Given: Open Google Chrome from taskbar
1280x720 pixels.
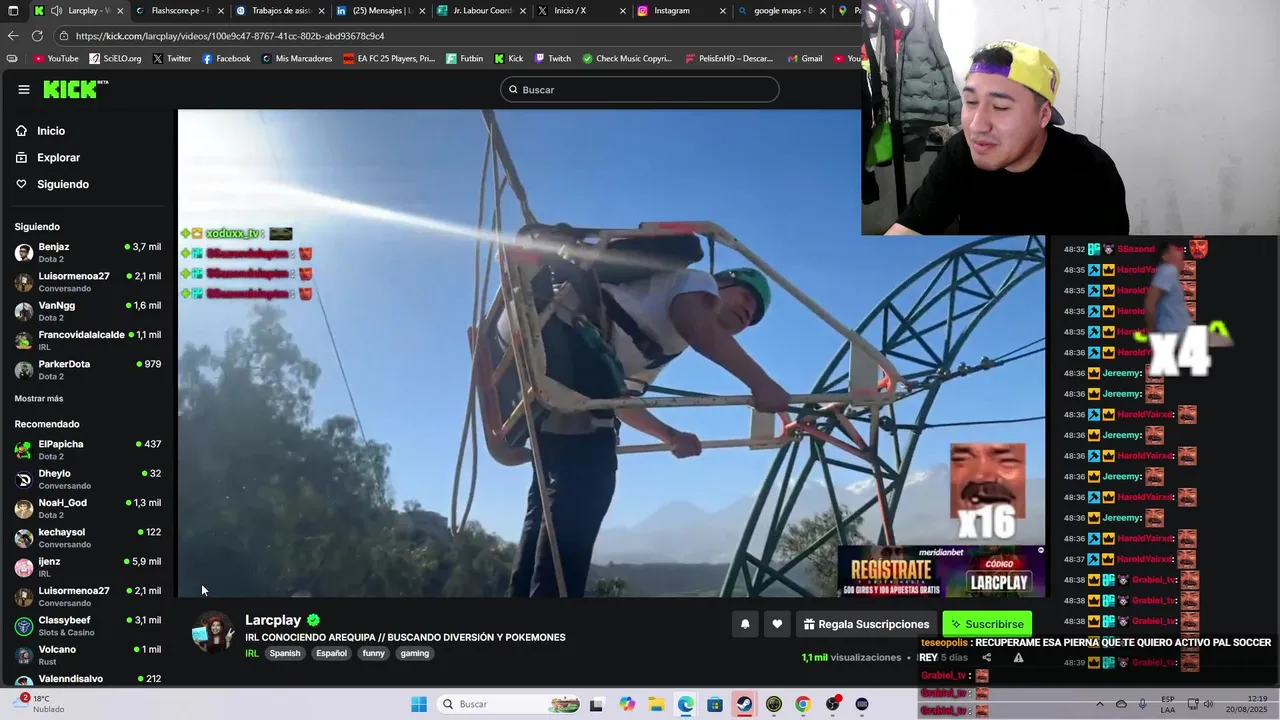Looking at the screenshot, I should [803, 704].
